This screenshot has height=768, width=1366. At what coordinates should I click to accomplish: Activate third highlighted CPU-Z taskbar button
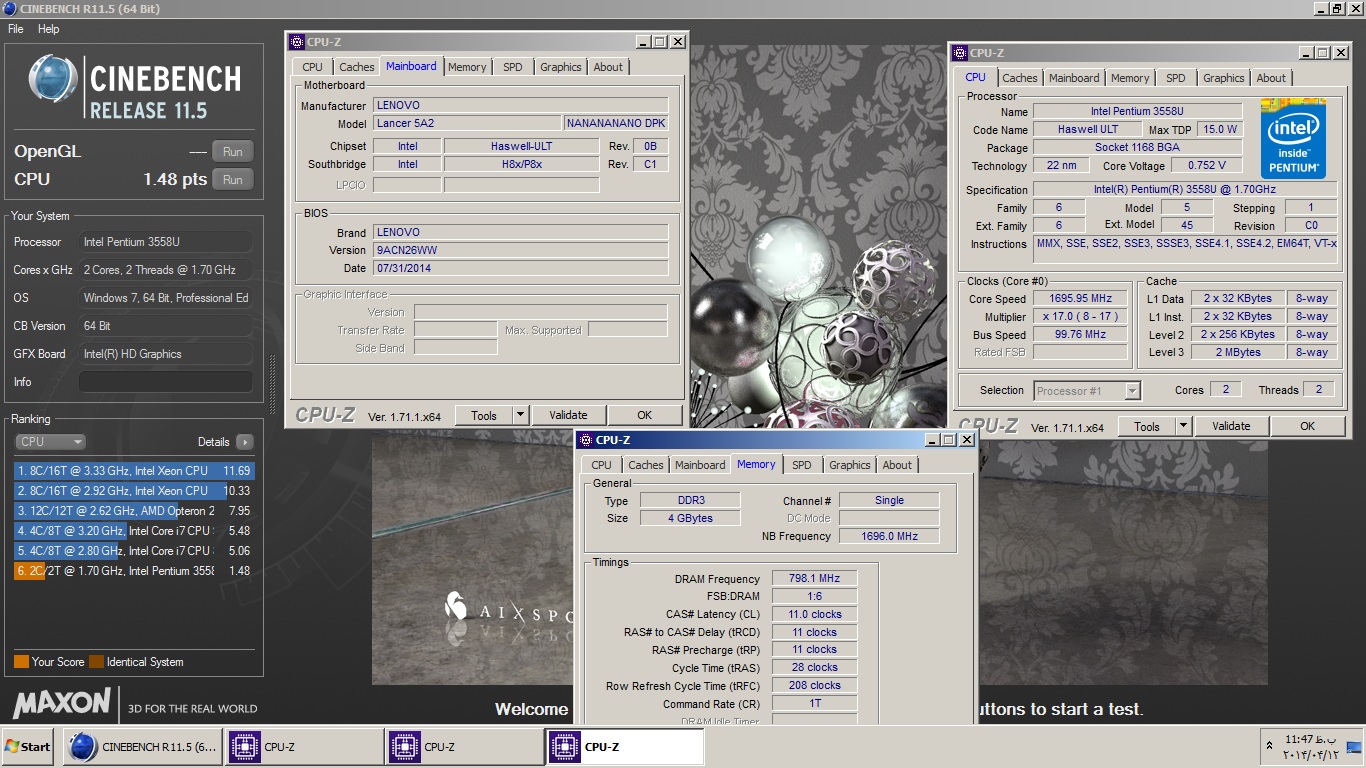click(625, 747)
